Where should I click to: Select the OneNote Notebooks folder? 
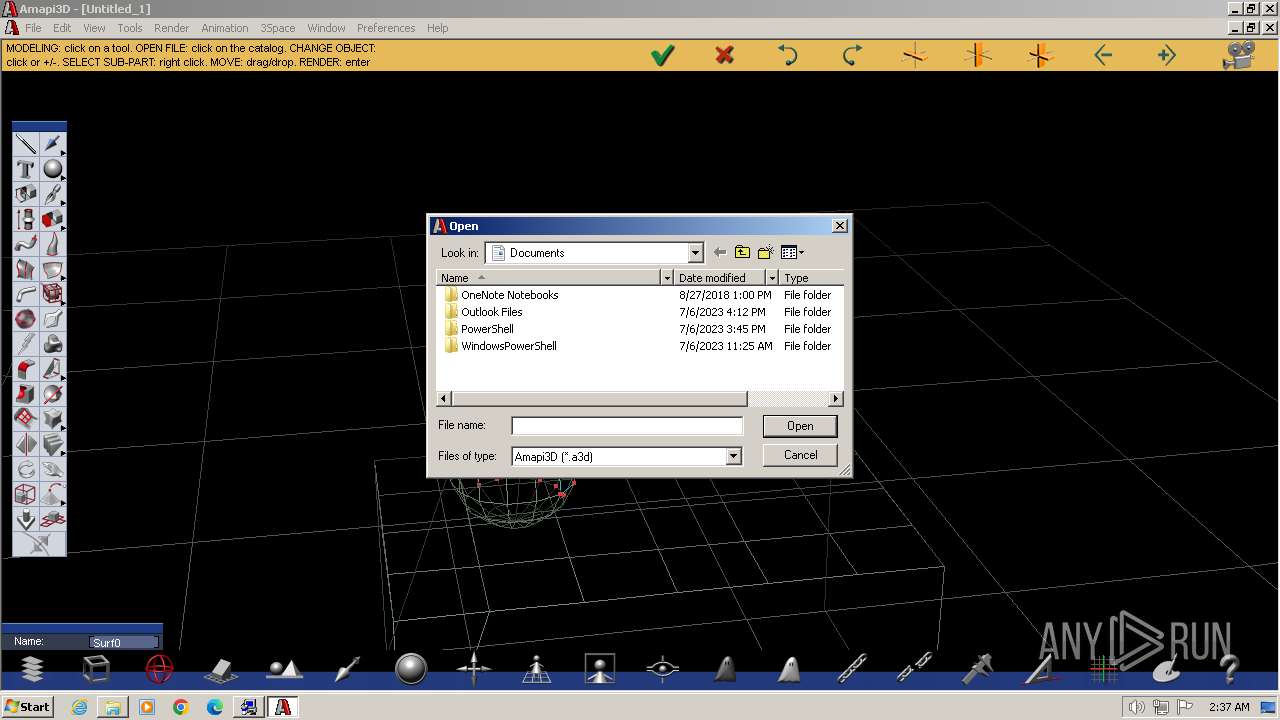501,295
